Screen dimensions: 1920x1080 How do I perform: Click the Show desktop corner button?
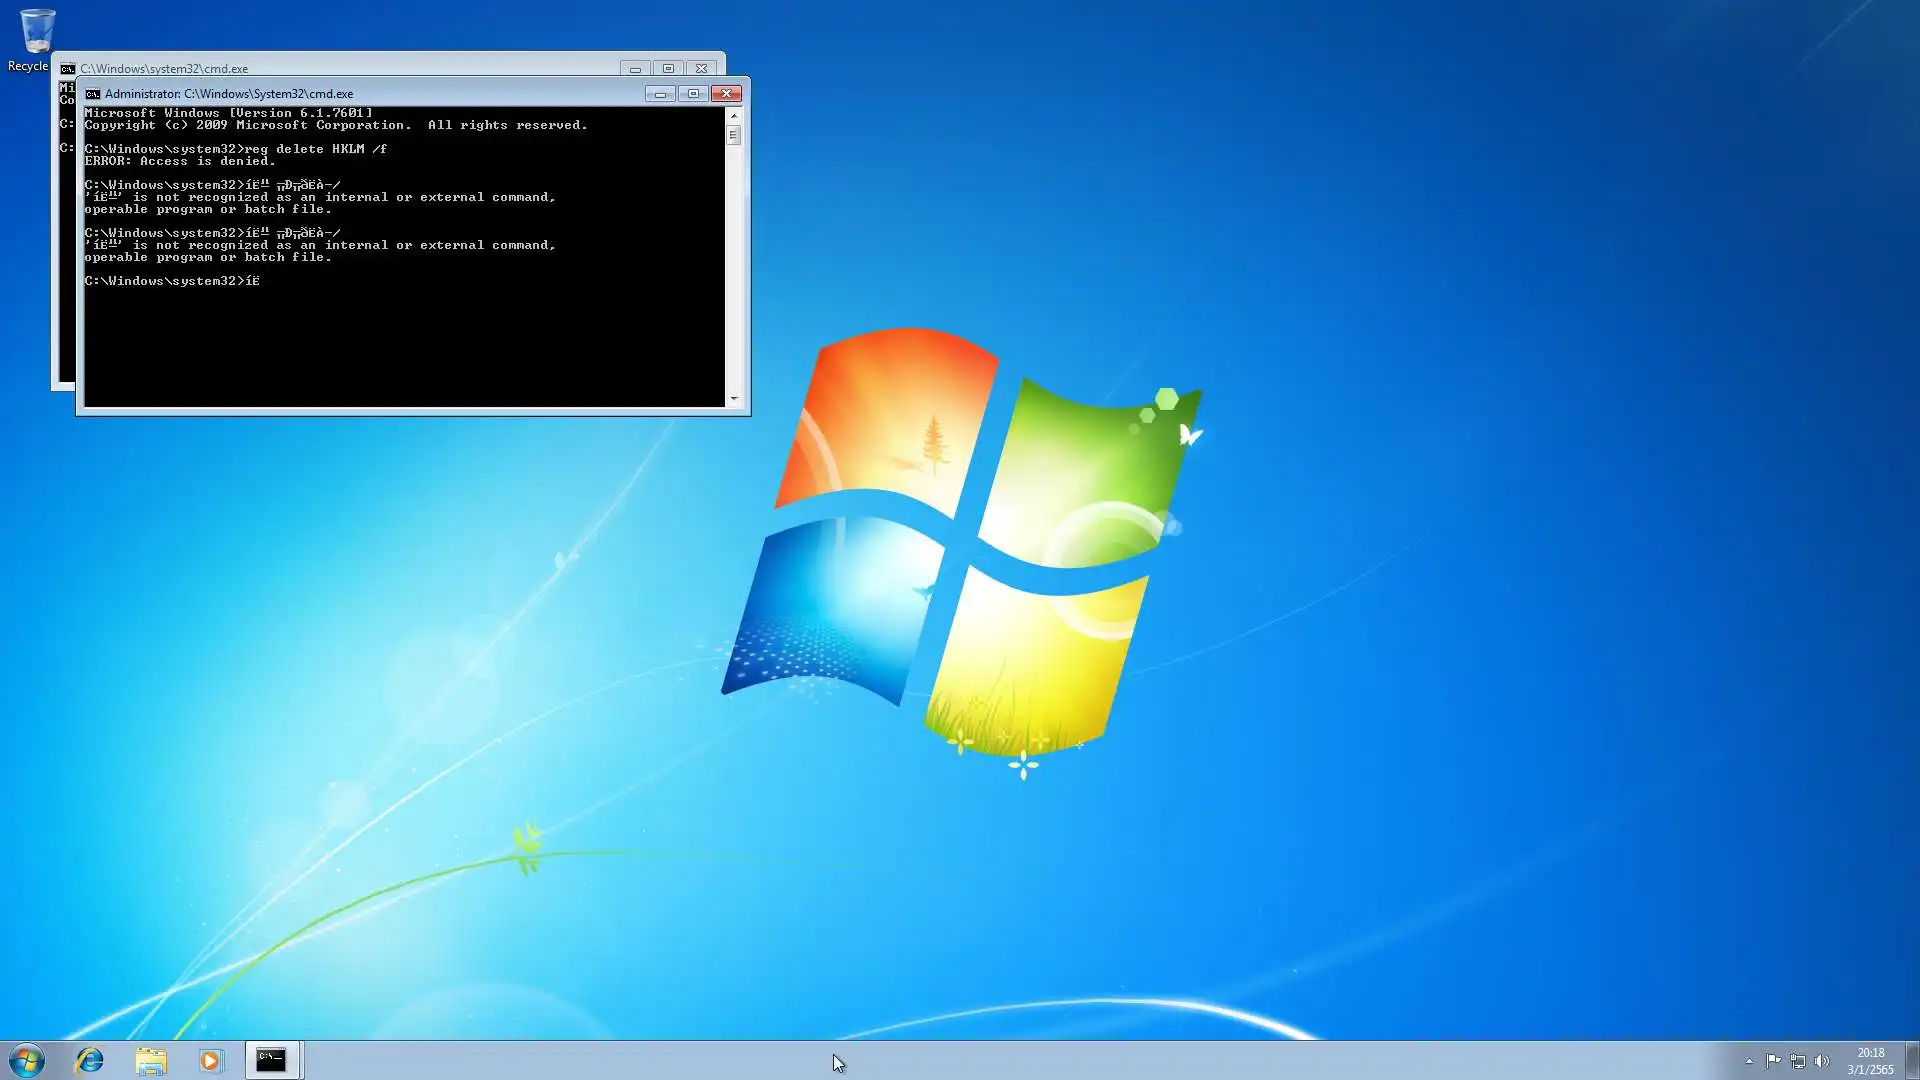coord(1912,1060)
